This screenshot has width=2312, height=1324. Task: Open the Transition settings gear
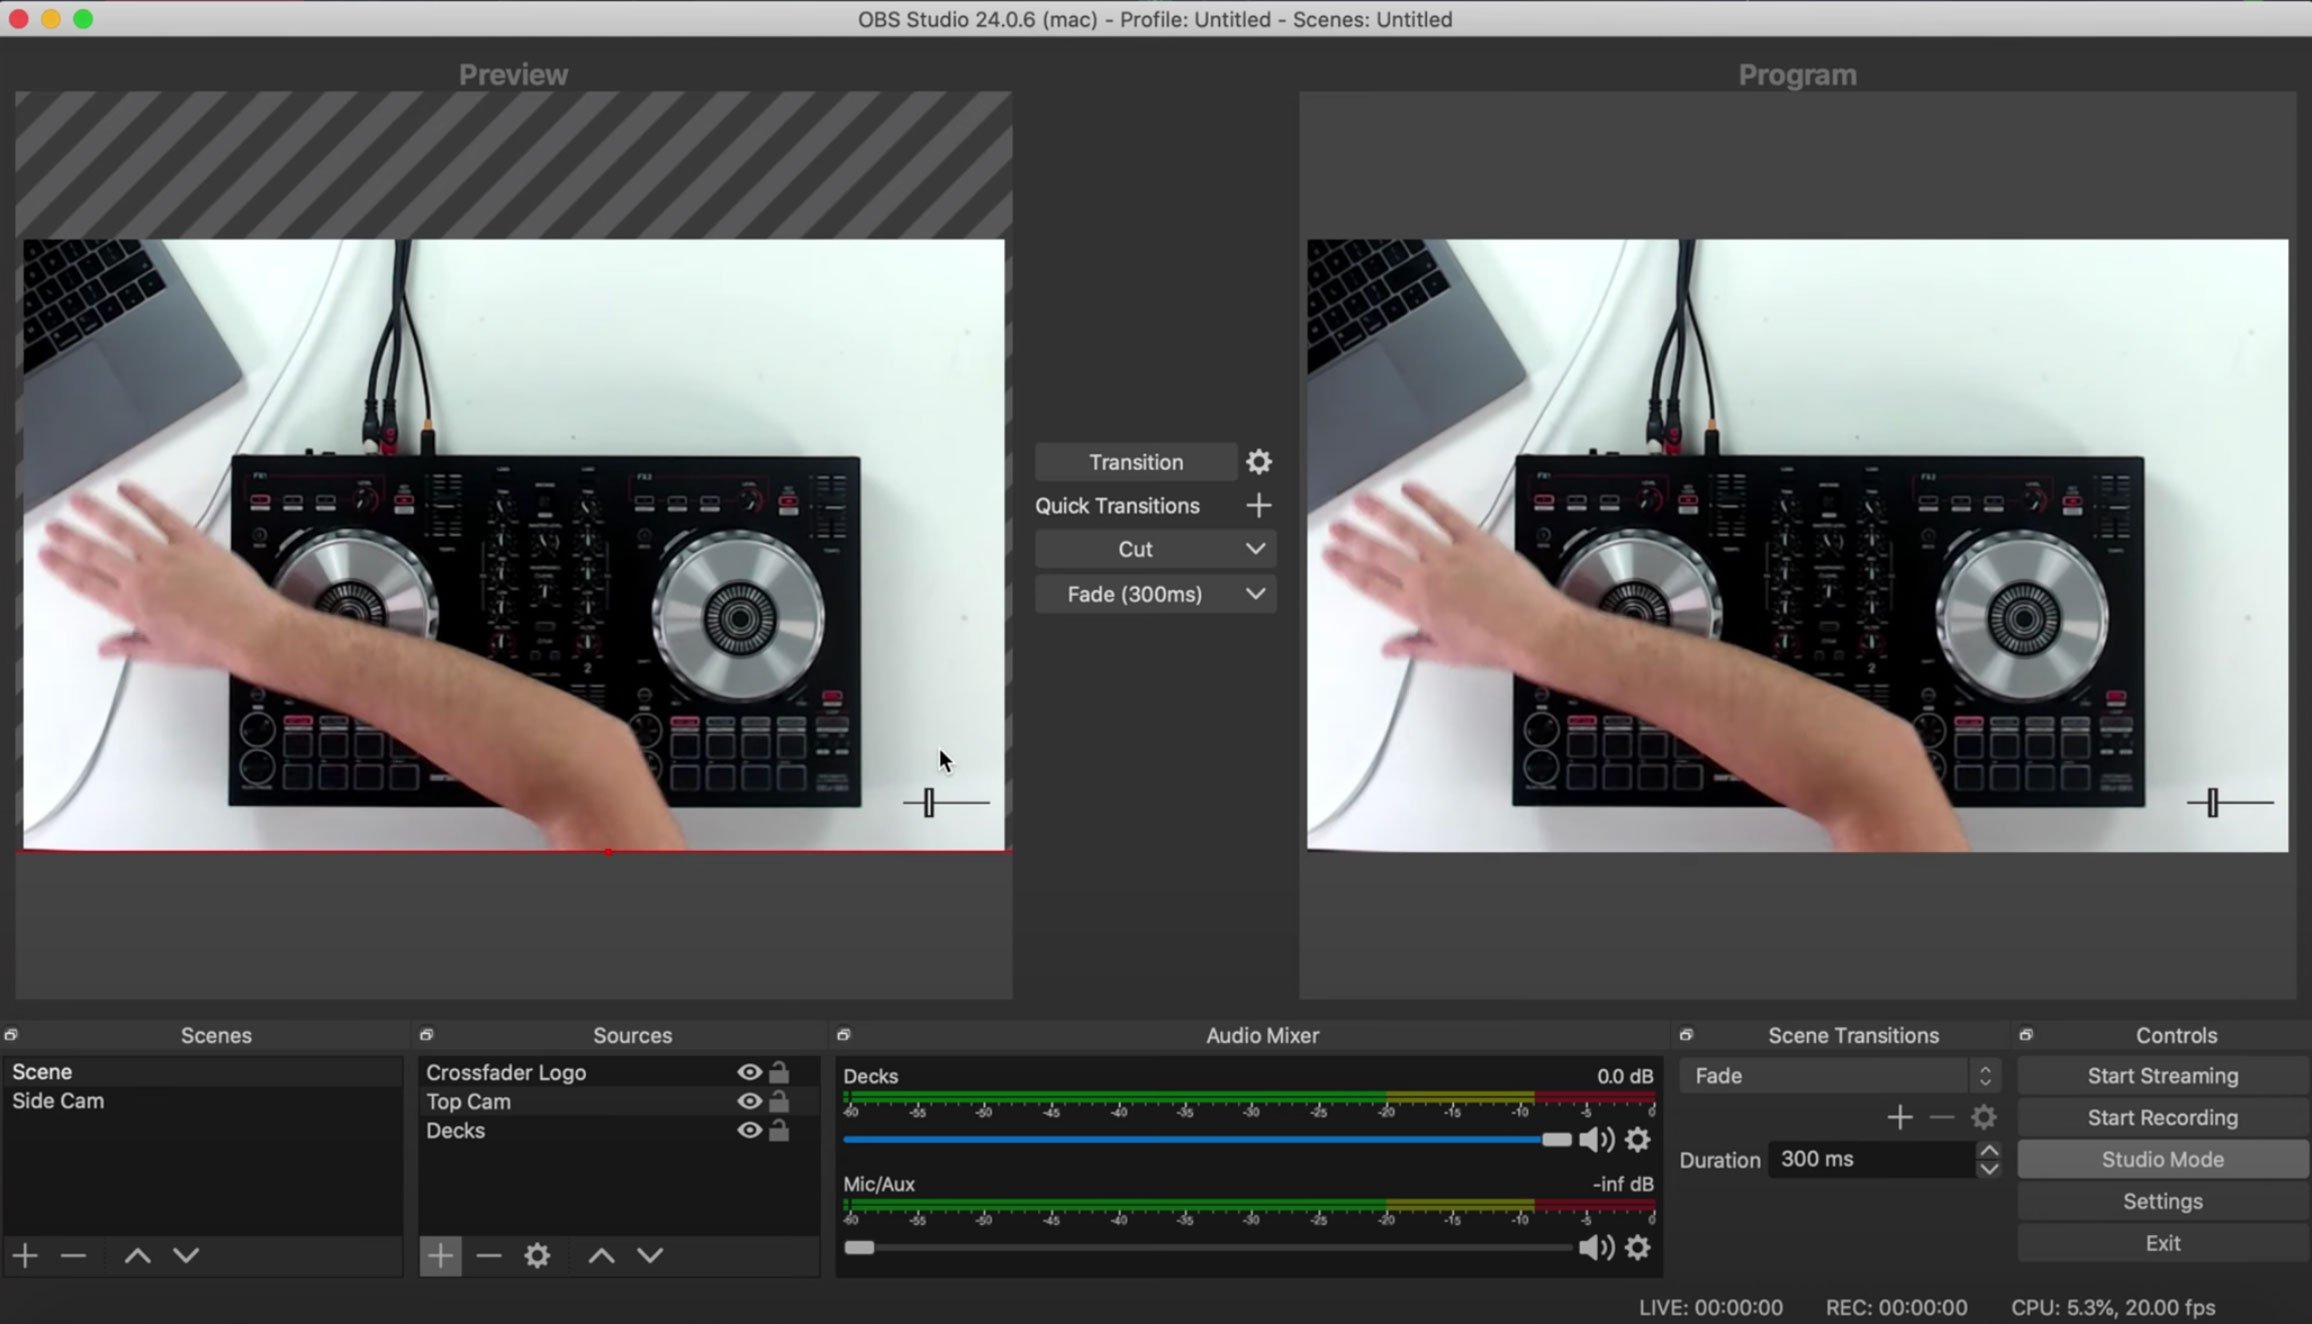pyautogui.click(x=1258, y=462)
